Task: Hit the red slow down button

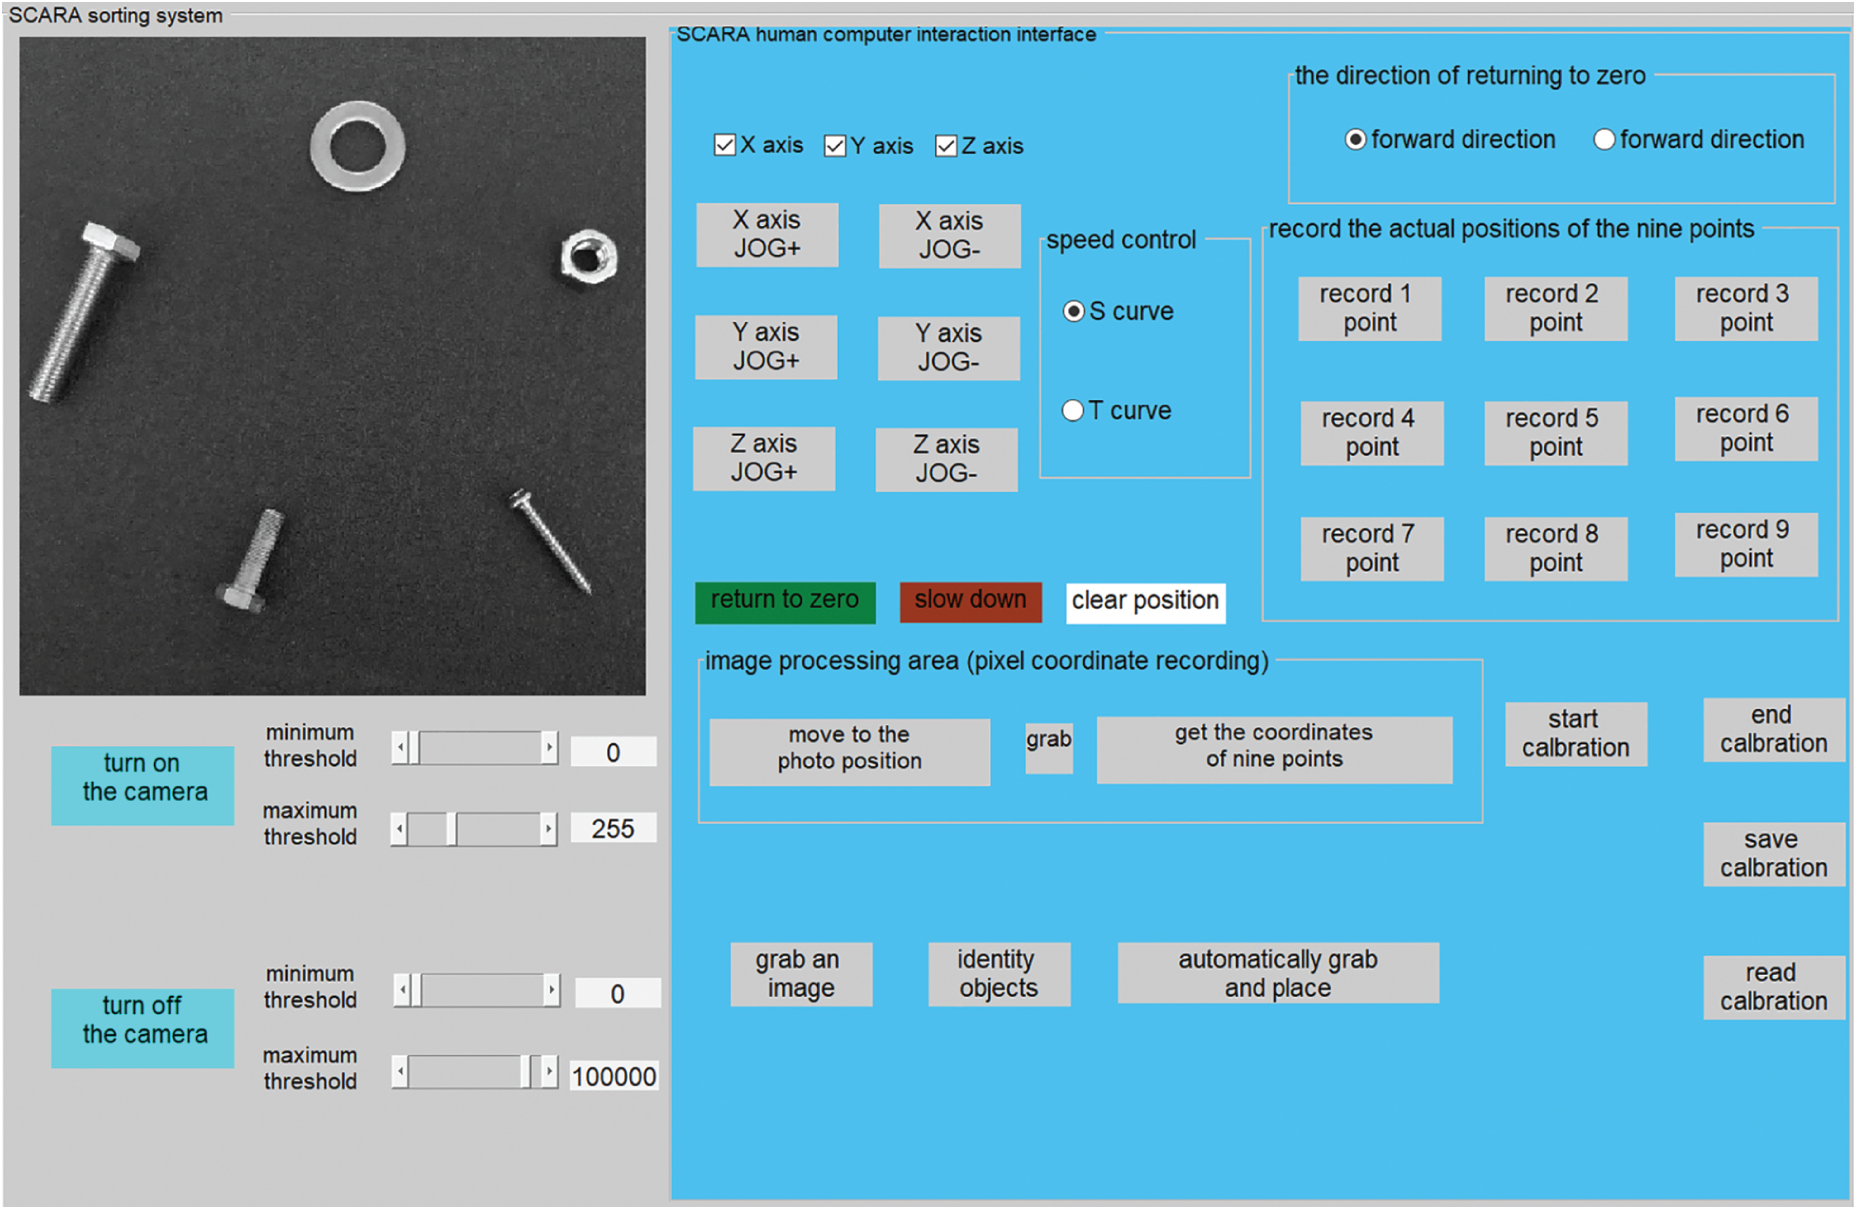Action: coord(970,602)
